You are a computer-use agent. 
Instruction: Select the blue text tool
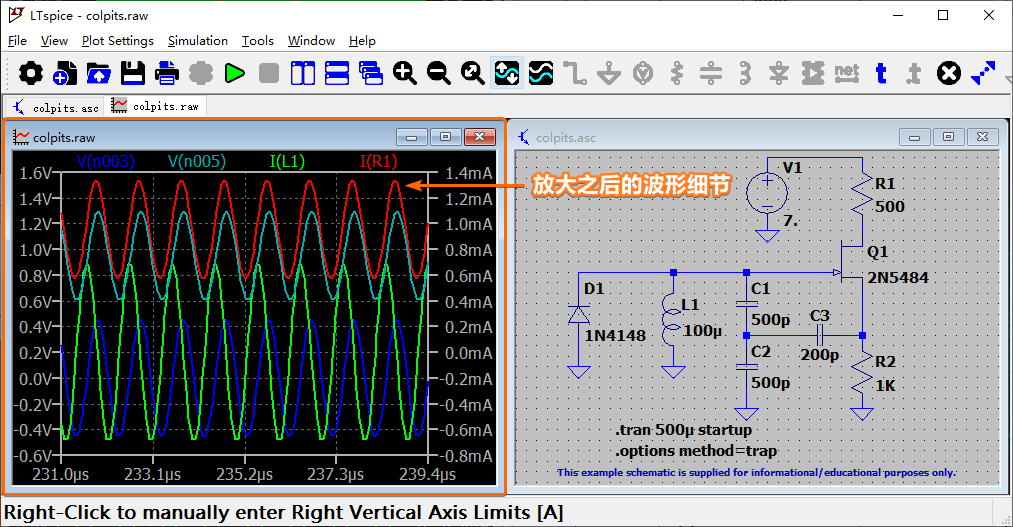(x=881, y=73)
